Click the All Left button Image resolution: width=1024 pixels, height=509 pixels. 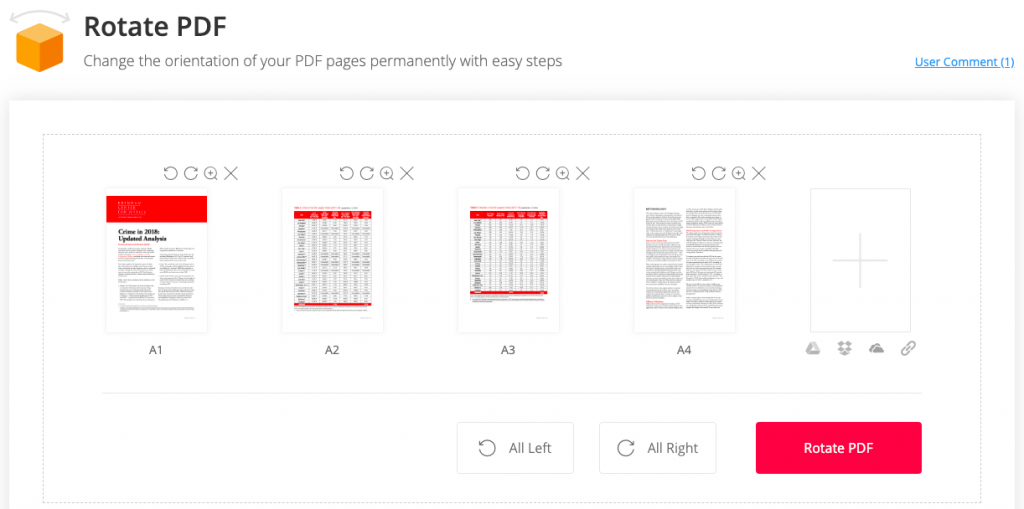(x=515, y=448)
